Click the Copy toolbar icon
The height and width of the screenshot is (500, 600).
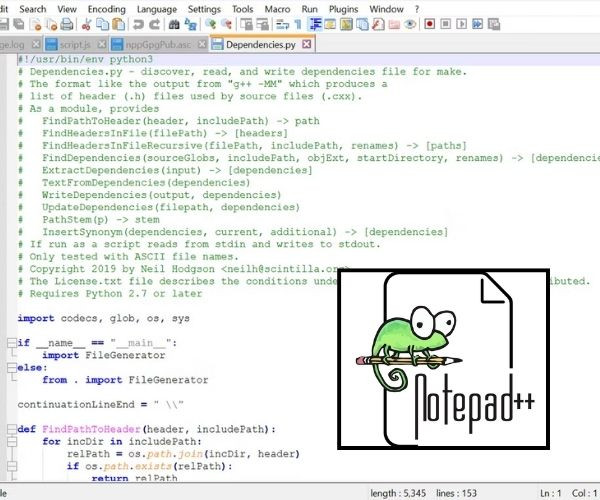[103, 24]
